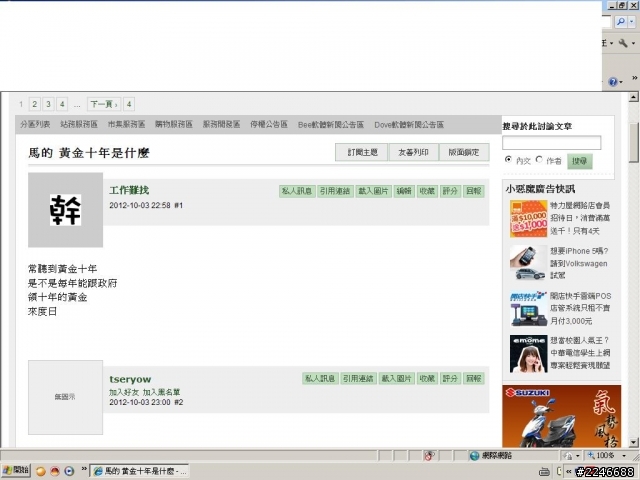The width and height of the screenshot is (640, 480).
Task: Go to page 2 of thread
Action: click(35, 104)
